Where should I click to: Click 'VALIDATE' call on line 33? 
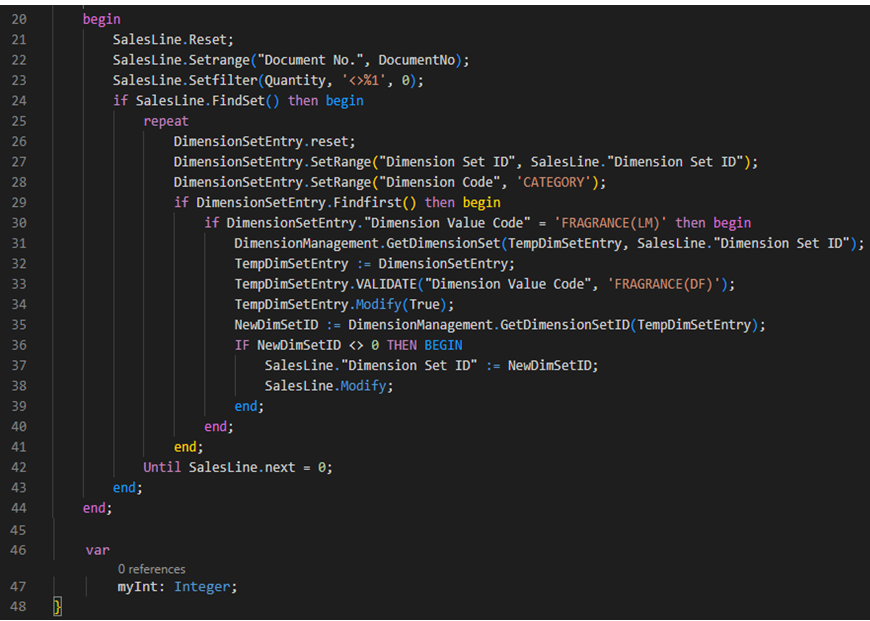[x=386, y=284]
